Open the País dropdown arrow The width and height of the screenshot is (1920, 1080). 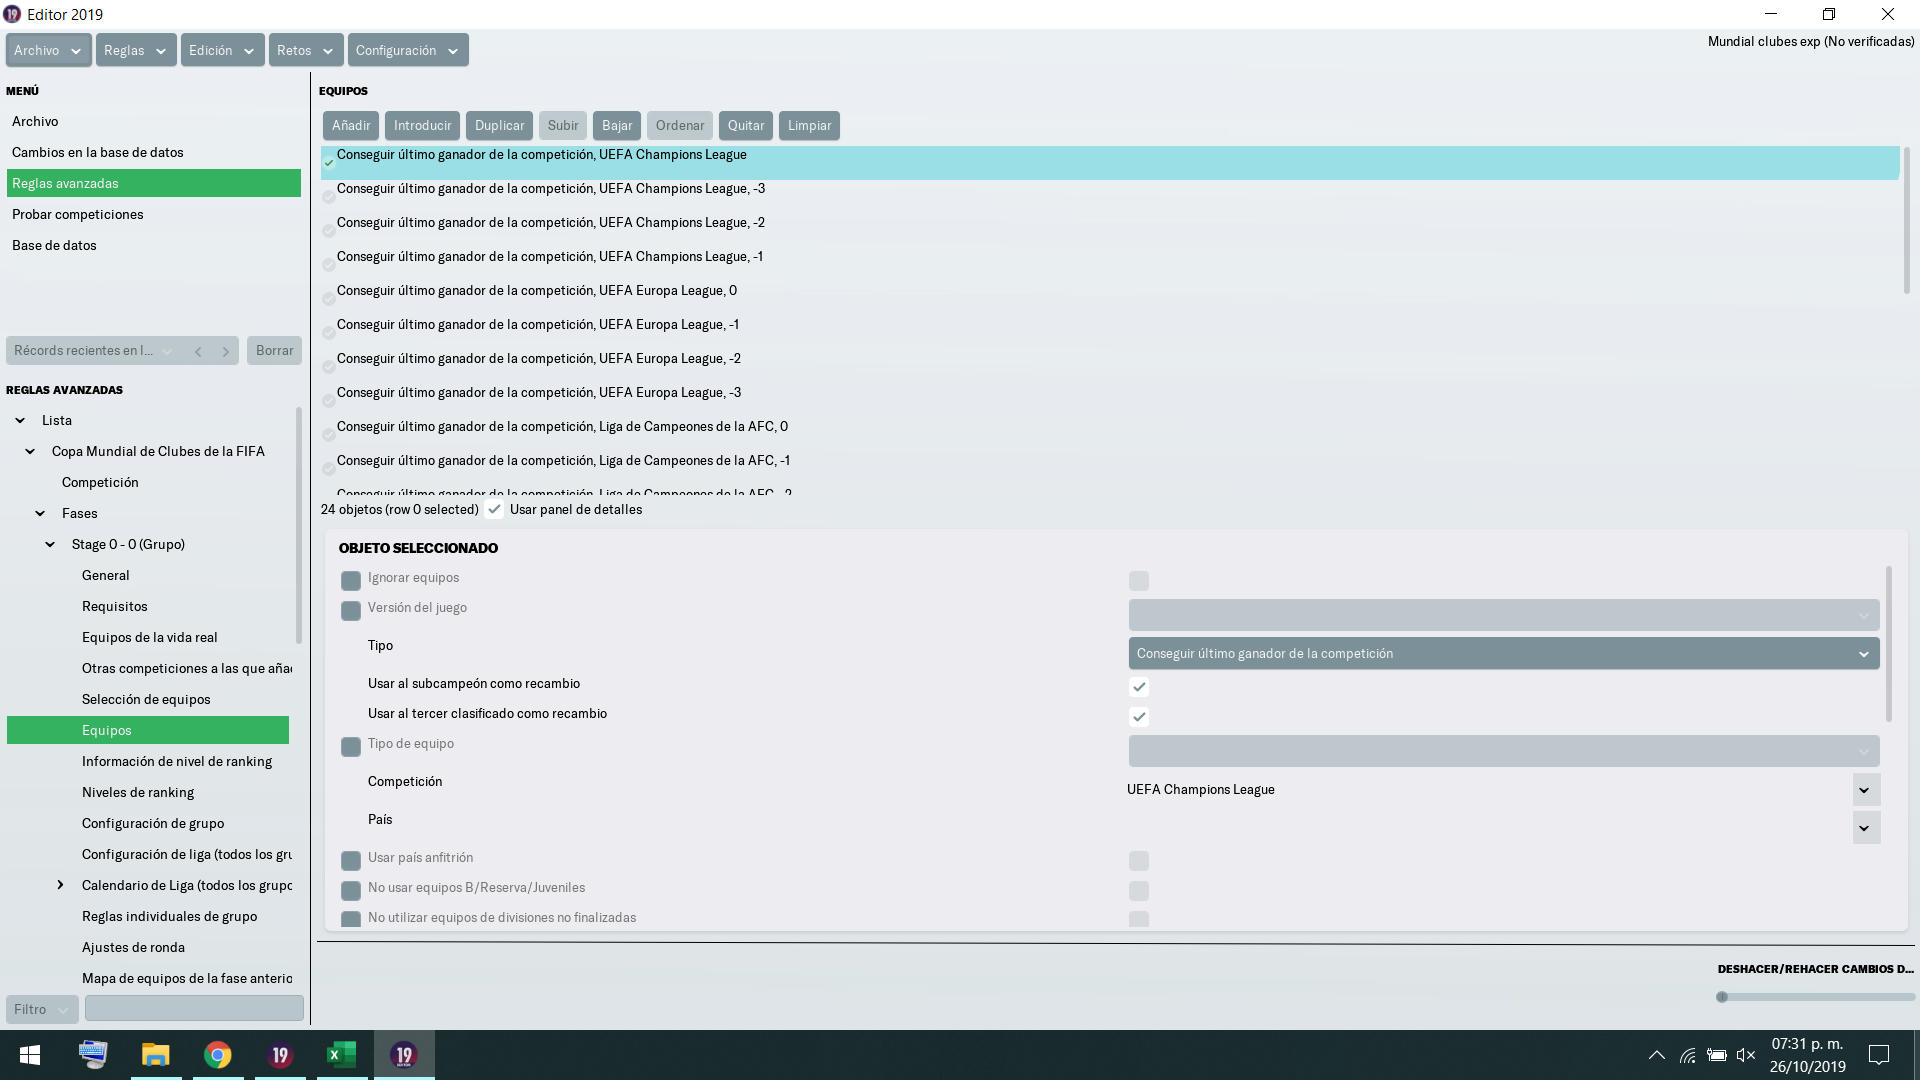point(1865,828)
